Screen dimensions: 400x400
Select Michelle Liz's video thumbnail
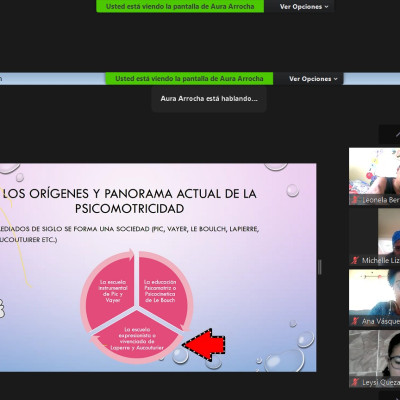374,237
